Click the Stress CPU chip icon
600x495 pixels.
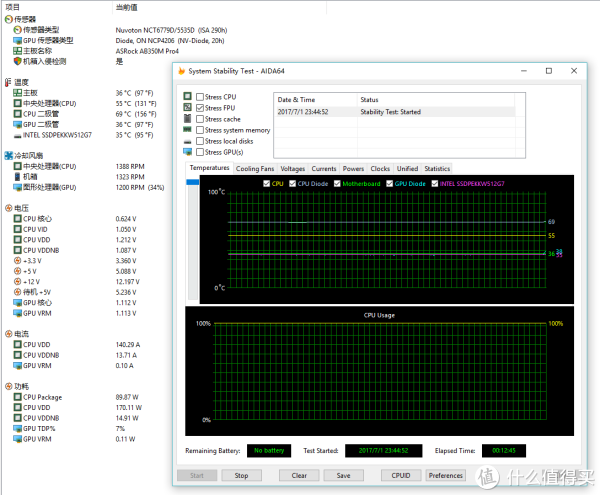[188, 96]
